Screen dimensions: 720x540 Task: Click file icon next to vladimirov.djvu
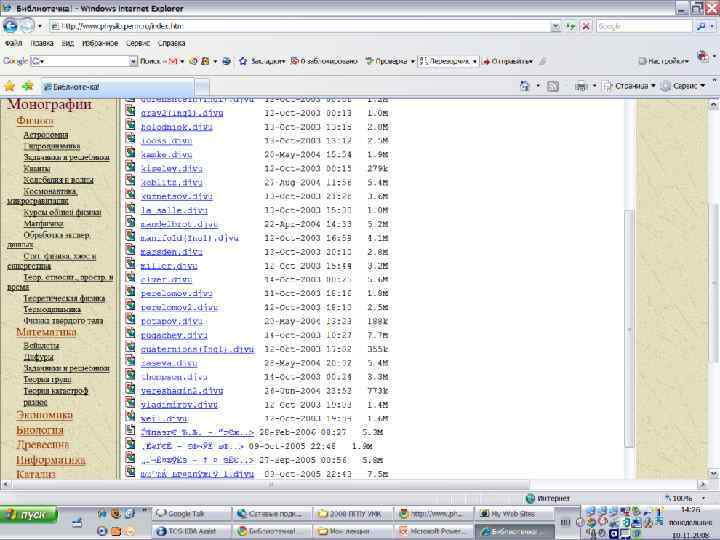coord(130,402)
